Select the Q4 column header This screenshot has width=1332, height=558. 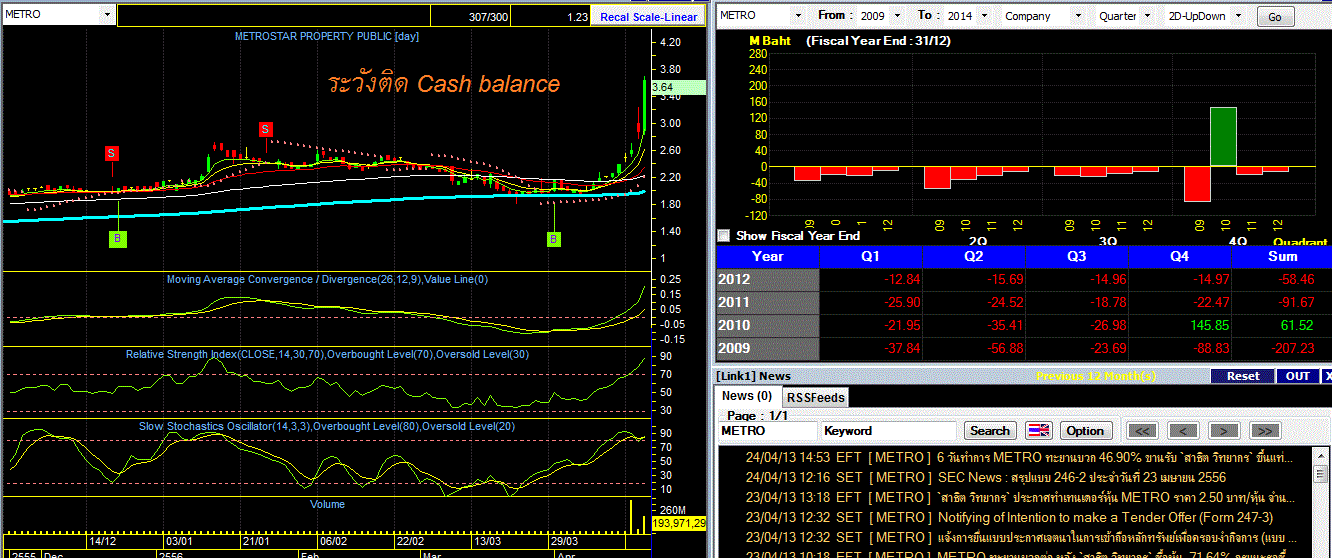click(1179, 256)
